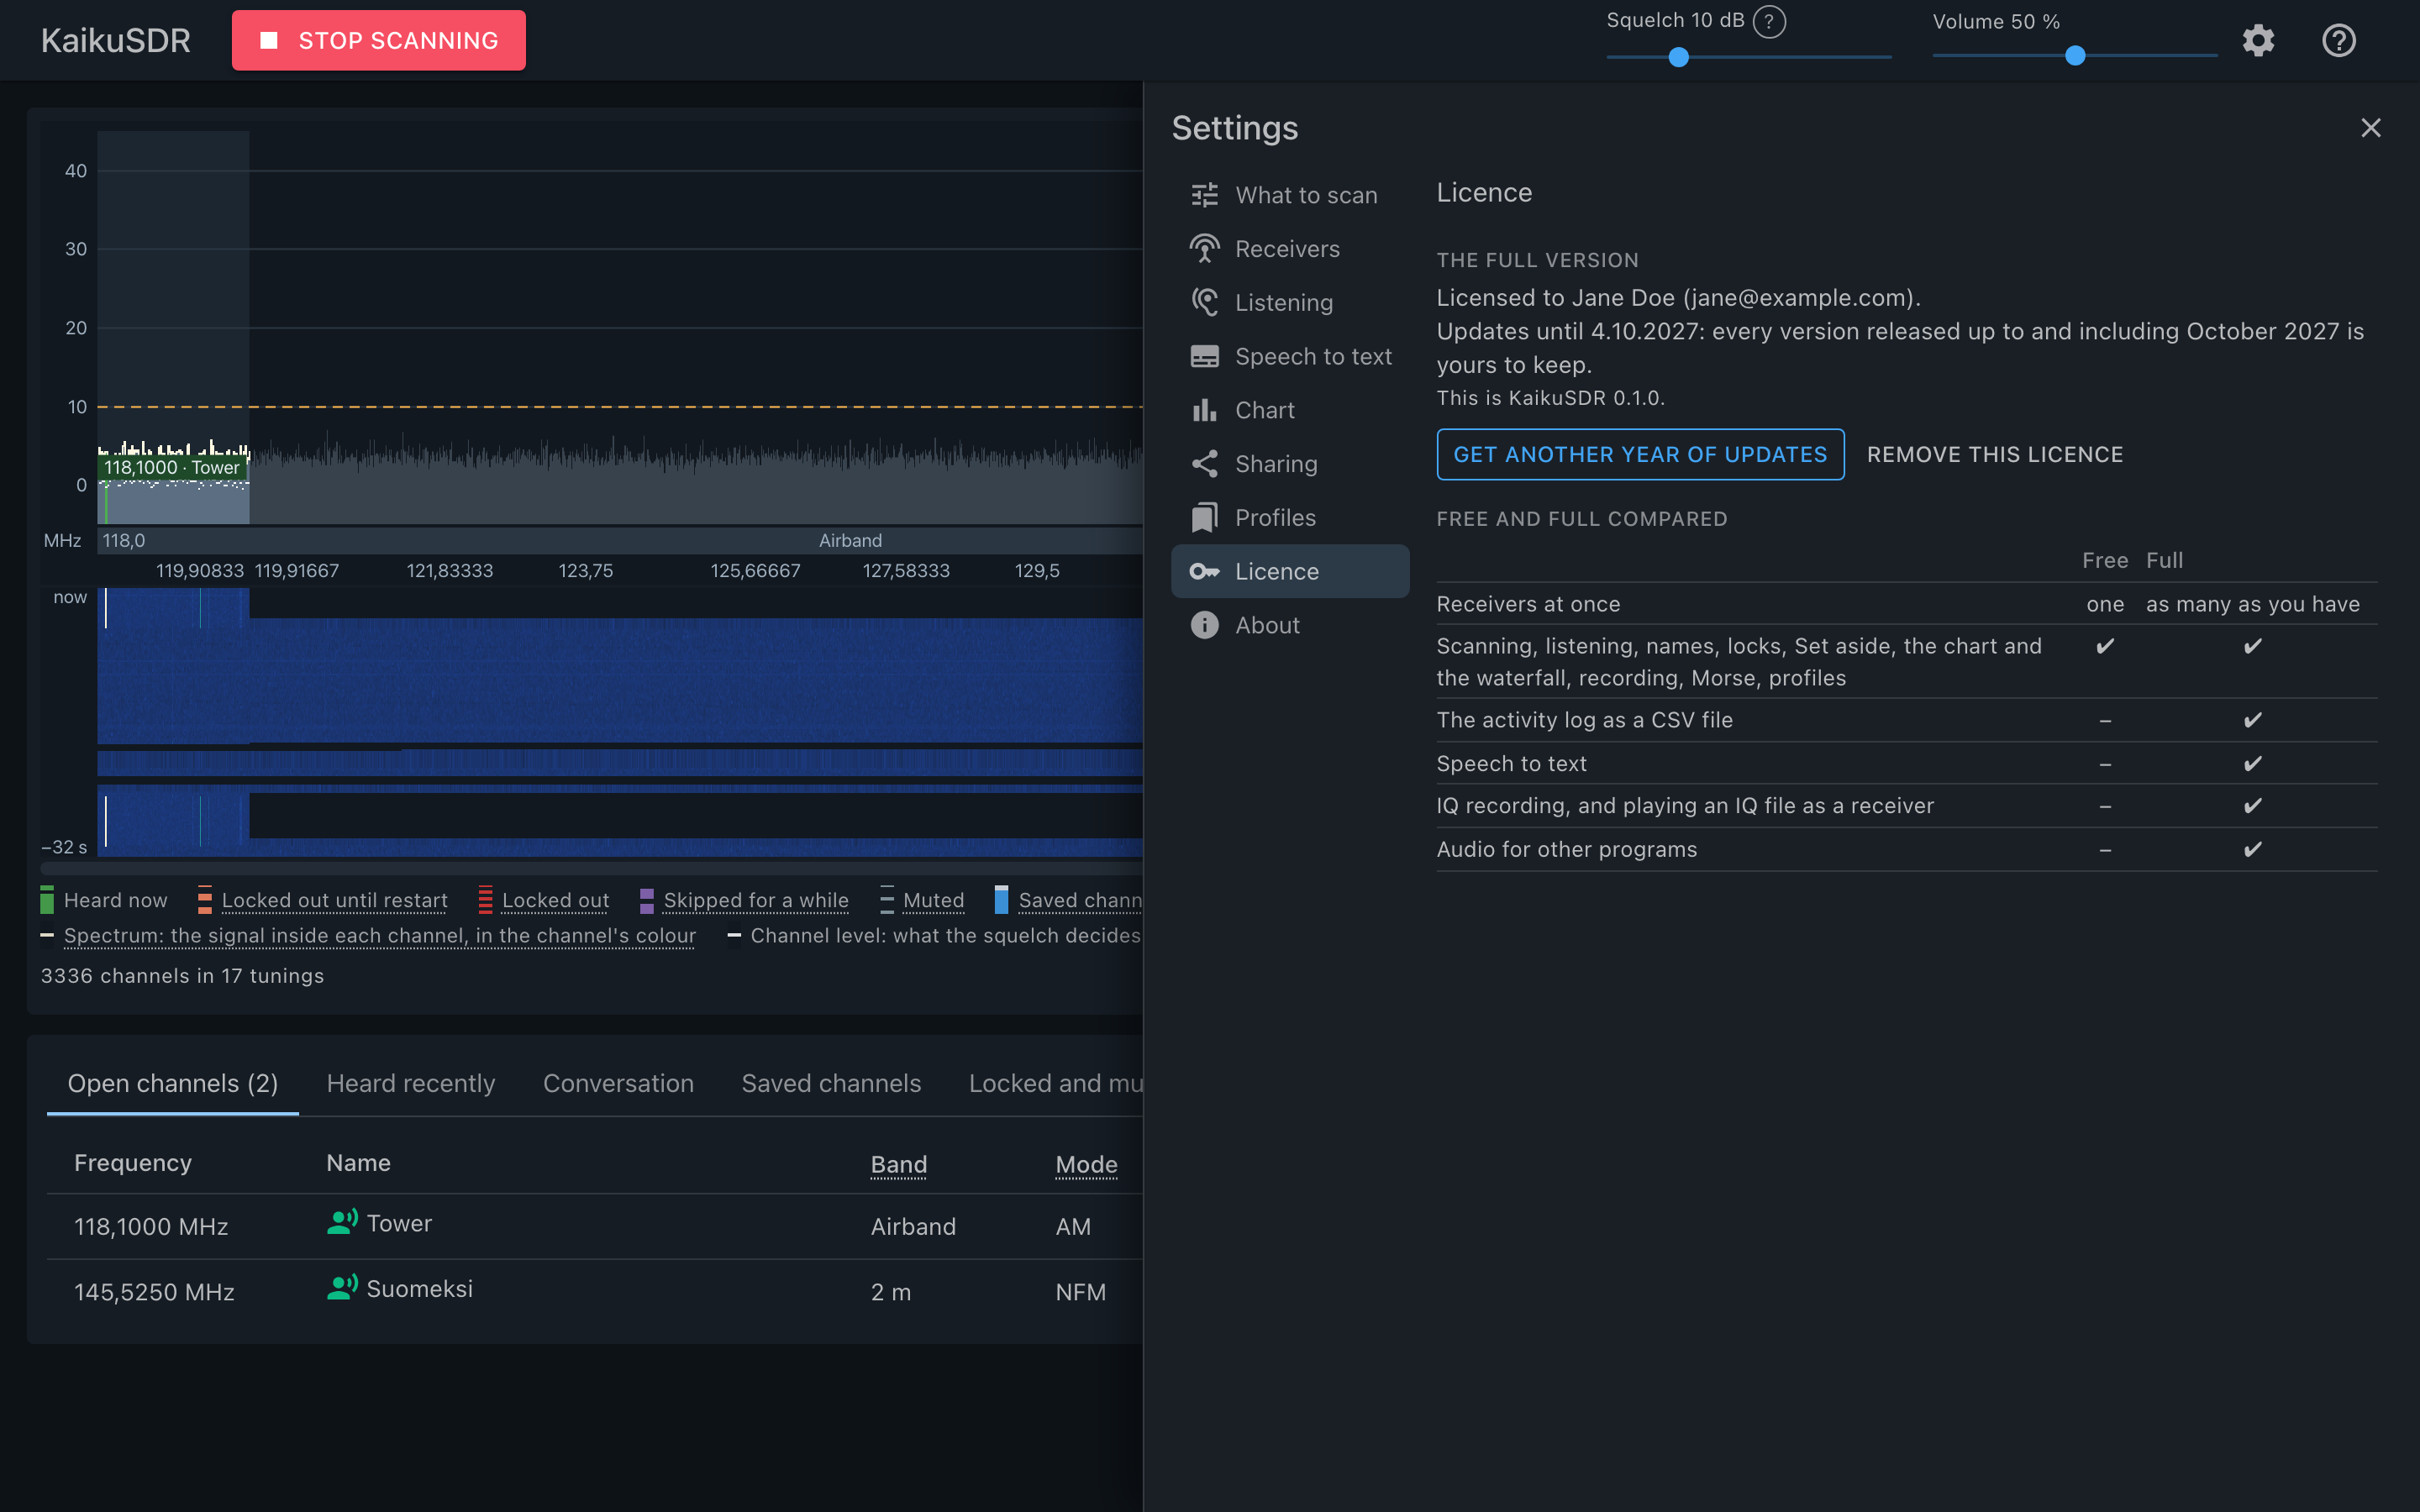
Task: Select the 145,5250 MHz frequency cell
Action: (x=154, y=1292)
